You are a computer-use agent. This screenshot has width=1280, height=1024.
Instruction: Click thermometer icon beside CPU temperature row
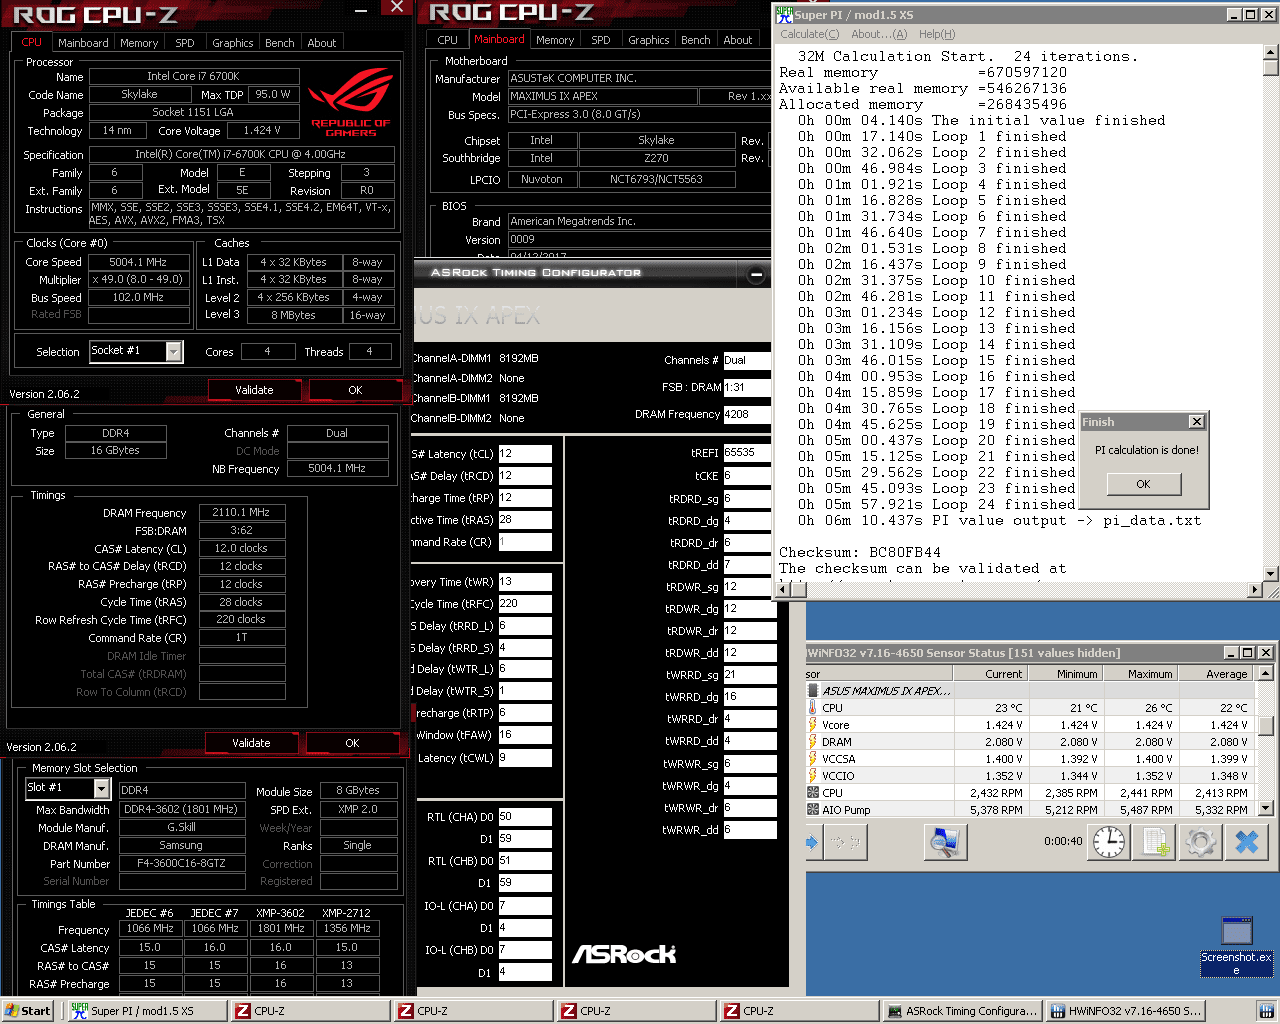pos(812,707)
